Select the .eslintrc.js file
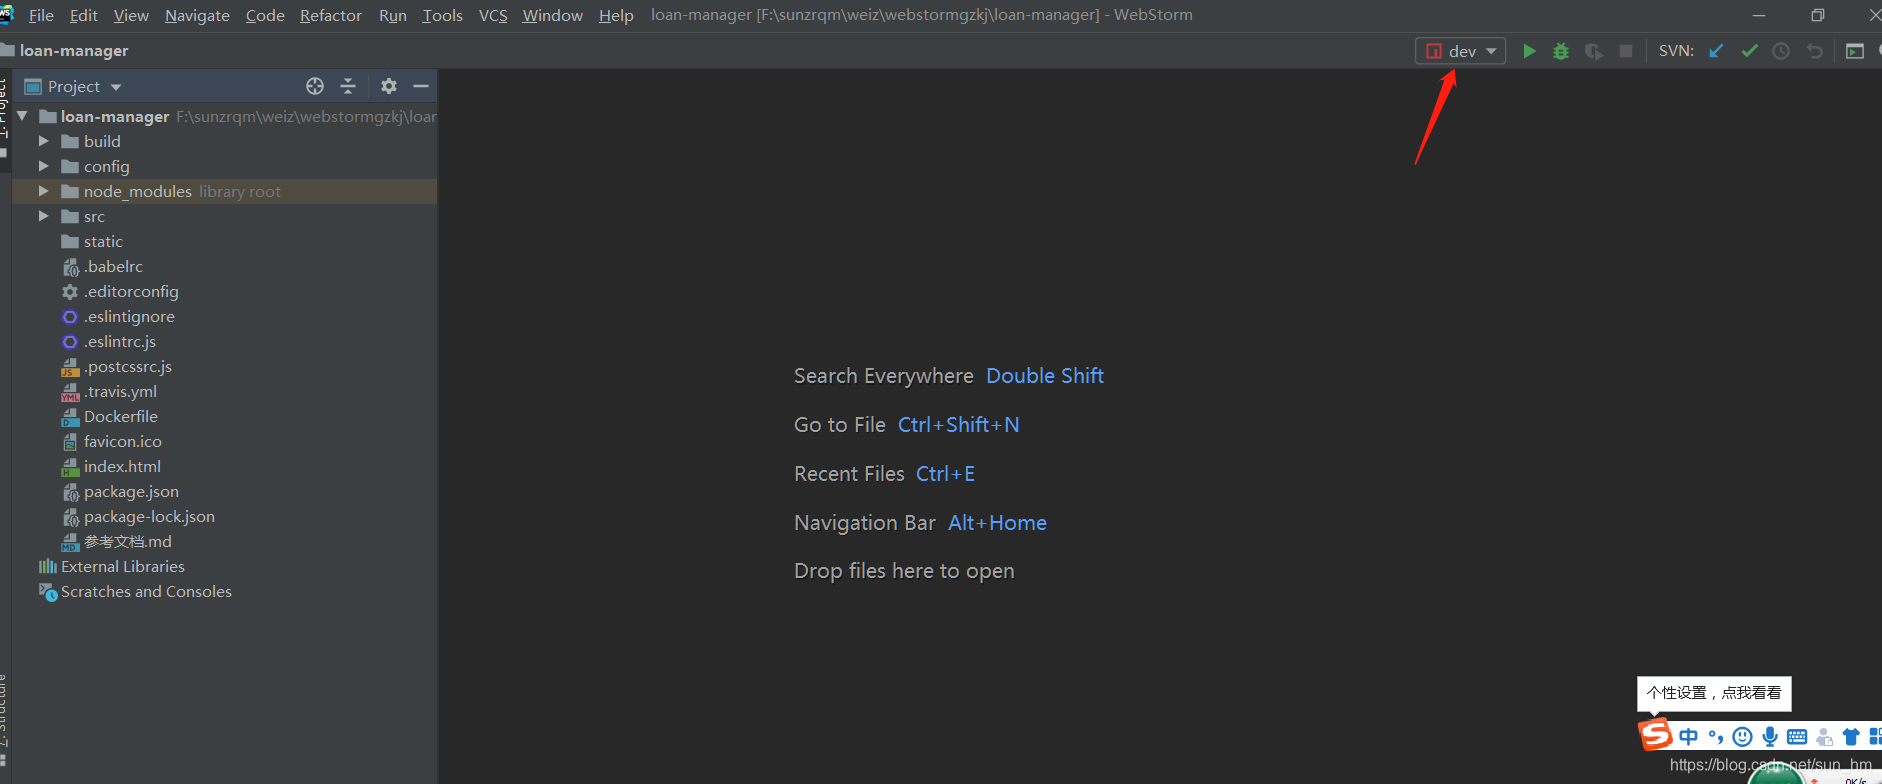The image size is (1882, 784). [109, 342]
